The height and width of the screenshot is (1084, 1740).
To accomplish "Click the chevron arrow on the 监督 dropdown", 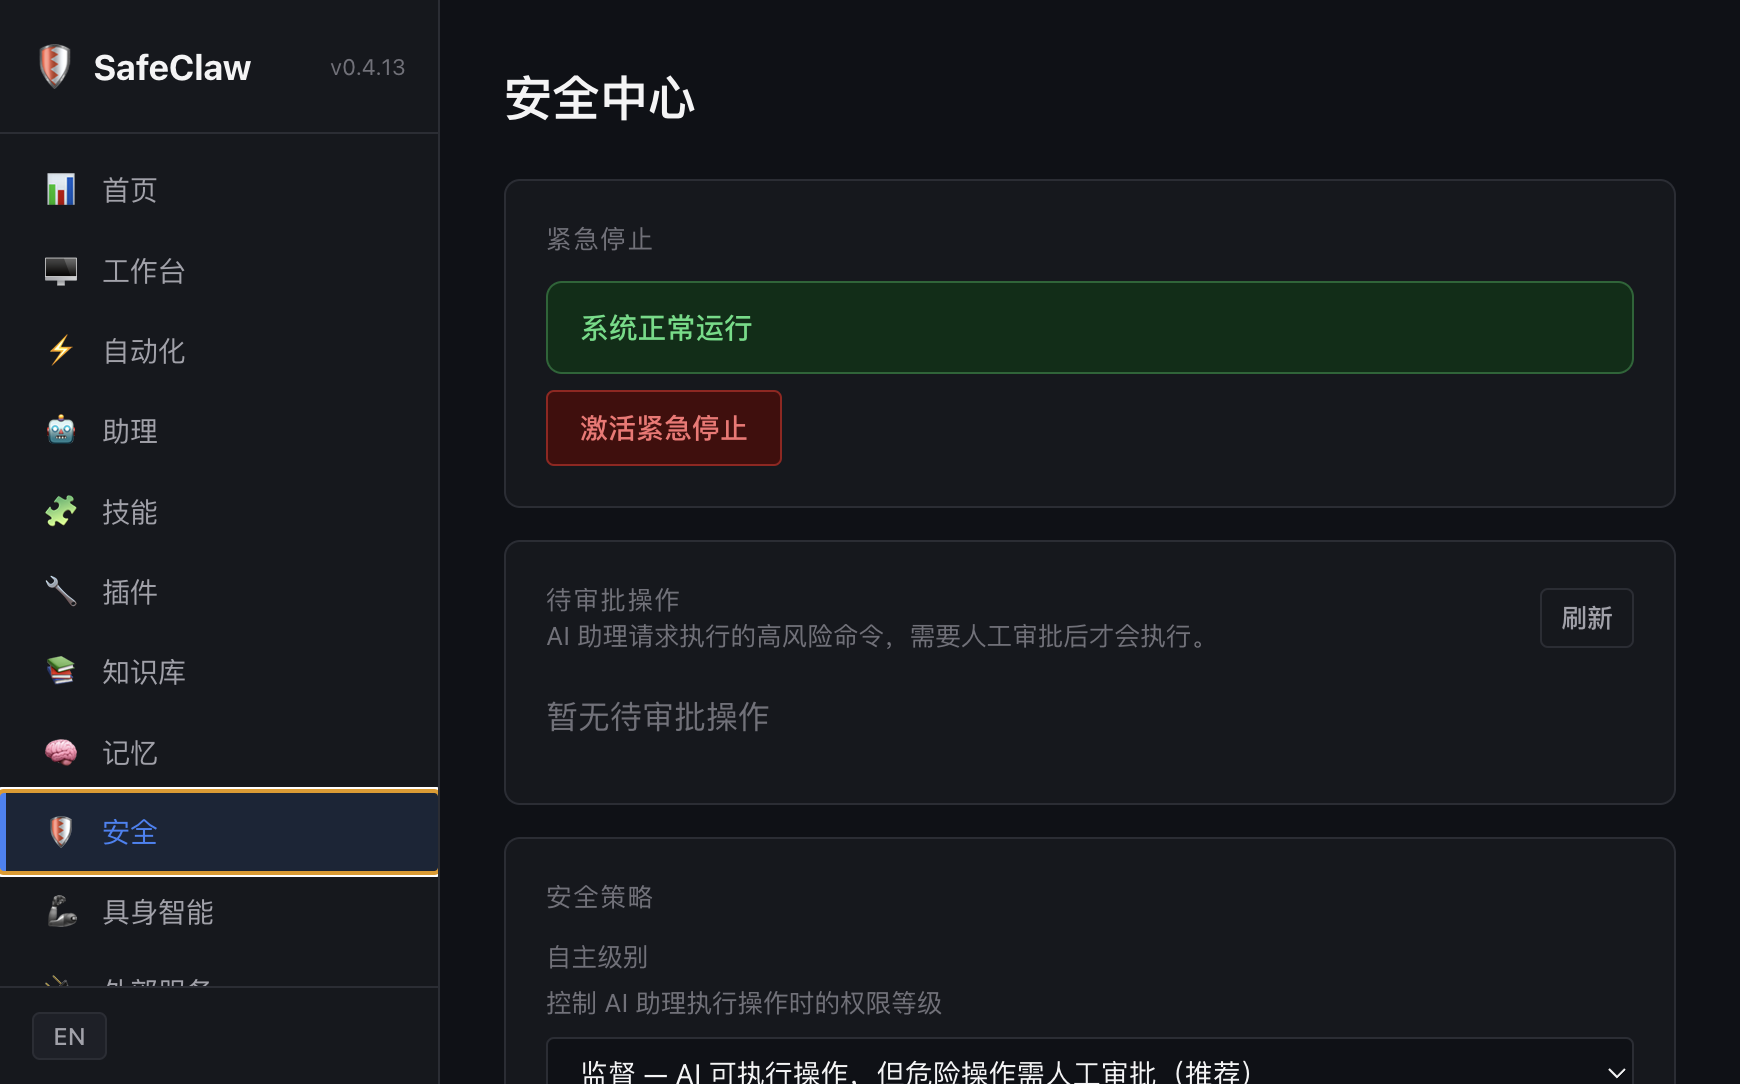I will pyautogui.click(x=1616, y=1072).
